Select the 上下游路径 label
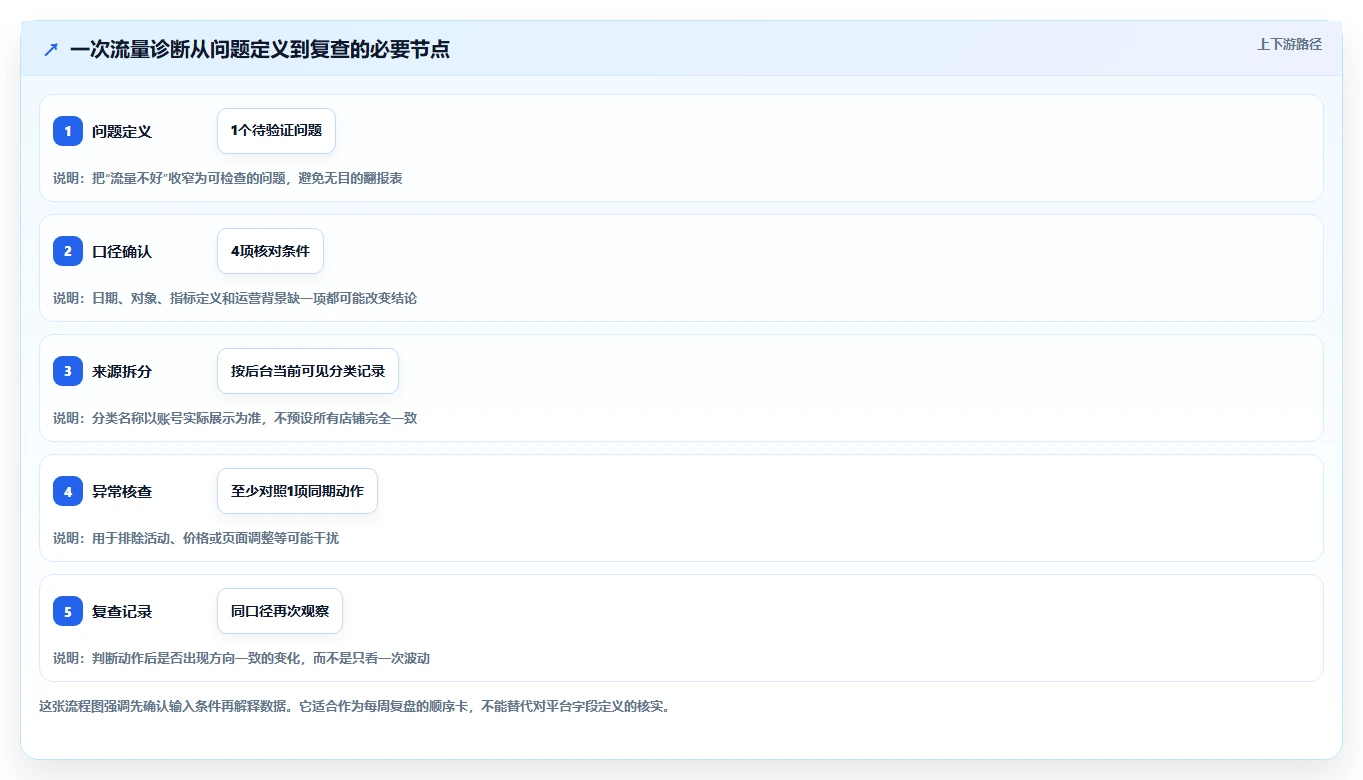The height and width of the screenshot is (780, 1363). pyautogui.click(x=1289, y=44)
